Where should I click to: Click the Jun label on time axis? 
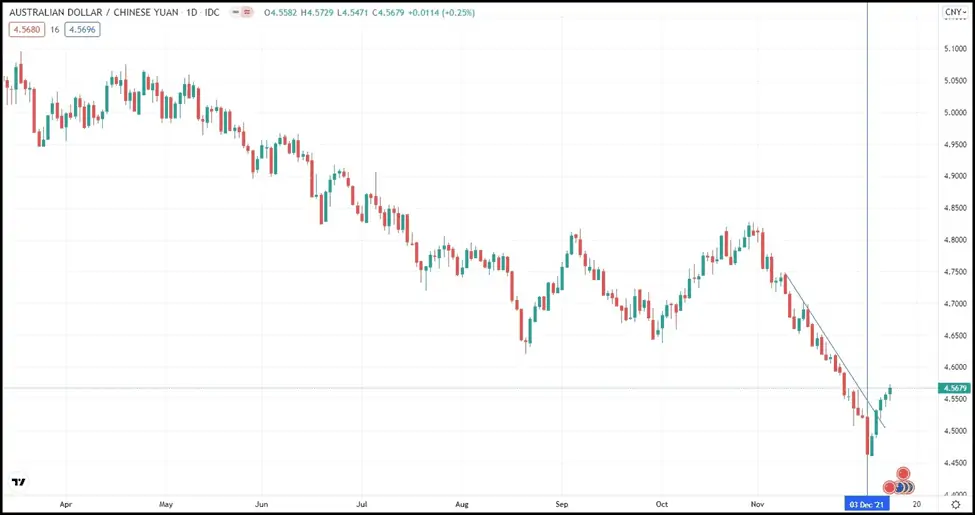tap(261, 505)
